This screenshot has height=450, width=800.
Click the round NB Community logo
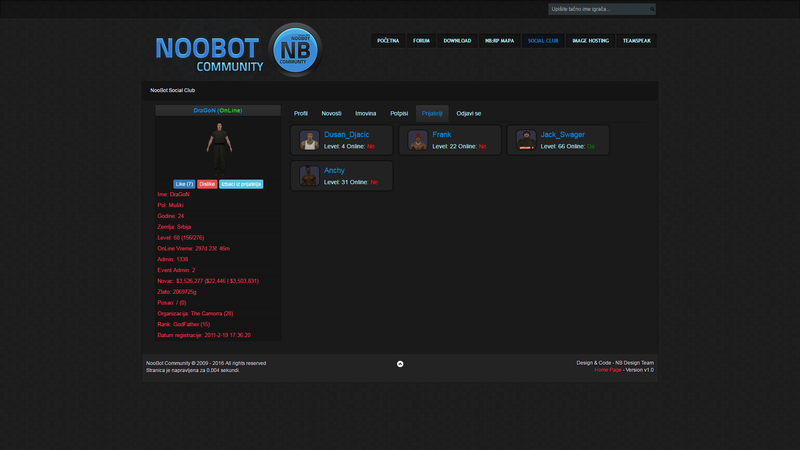tap(296, 50)
